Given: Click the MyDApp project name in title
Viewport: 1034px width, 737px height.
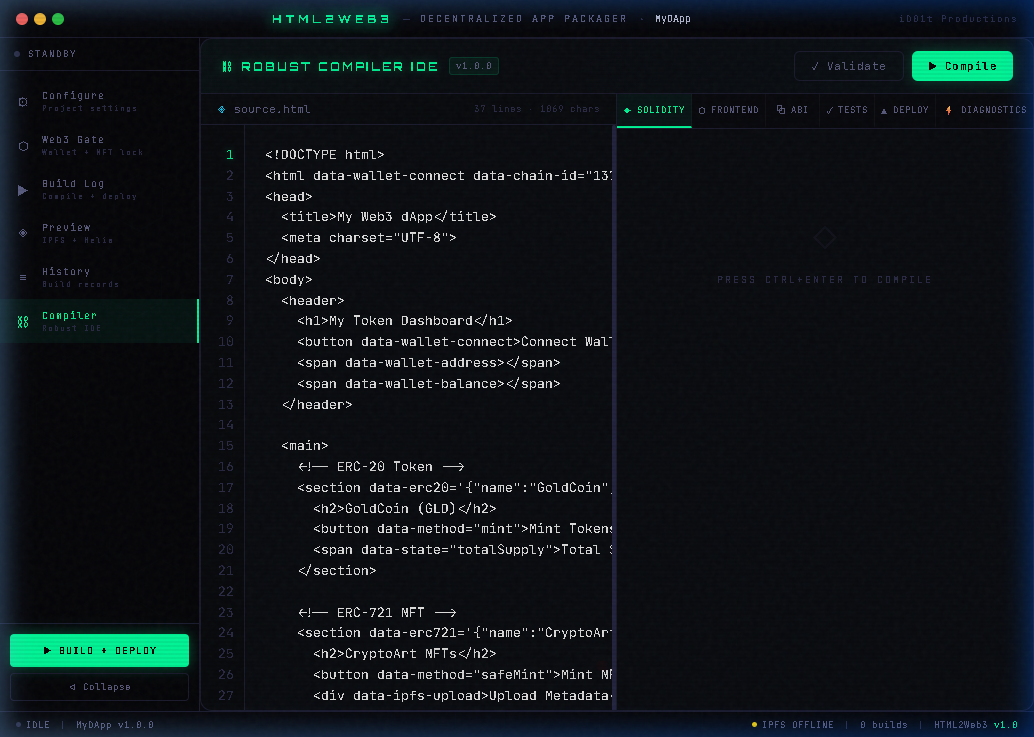Looking at the screenshot, I should coord(673,19).
